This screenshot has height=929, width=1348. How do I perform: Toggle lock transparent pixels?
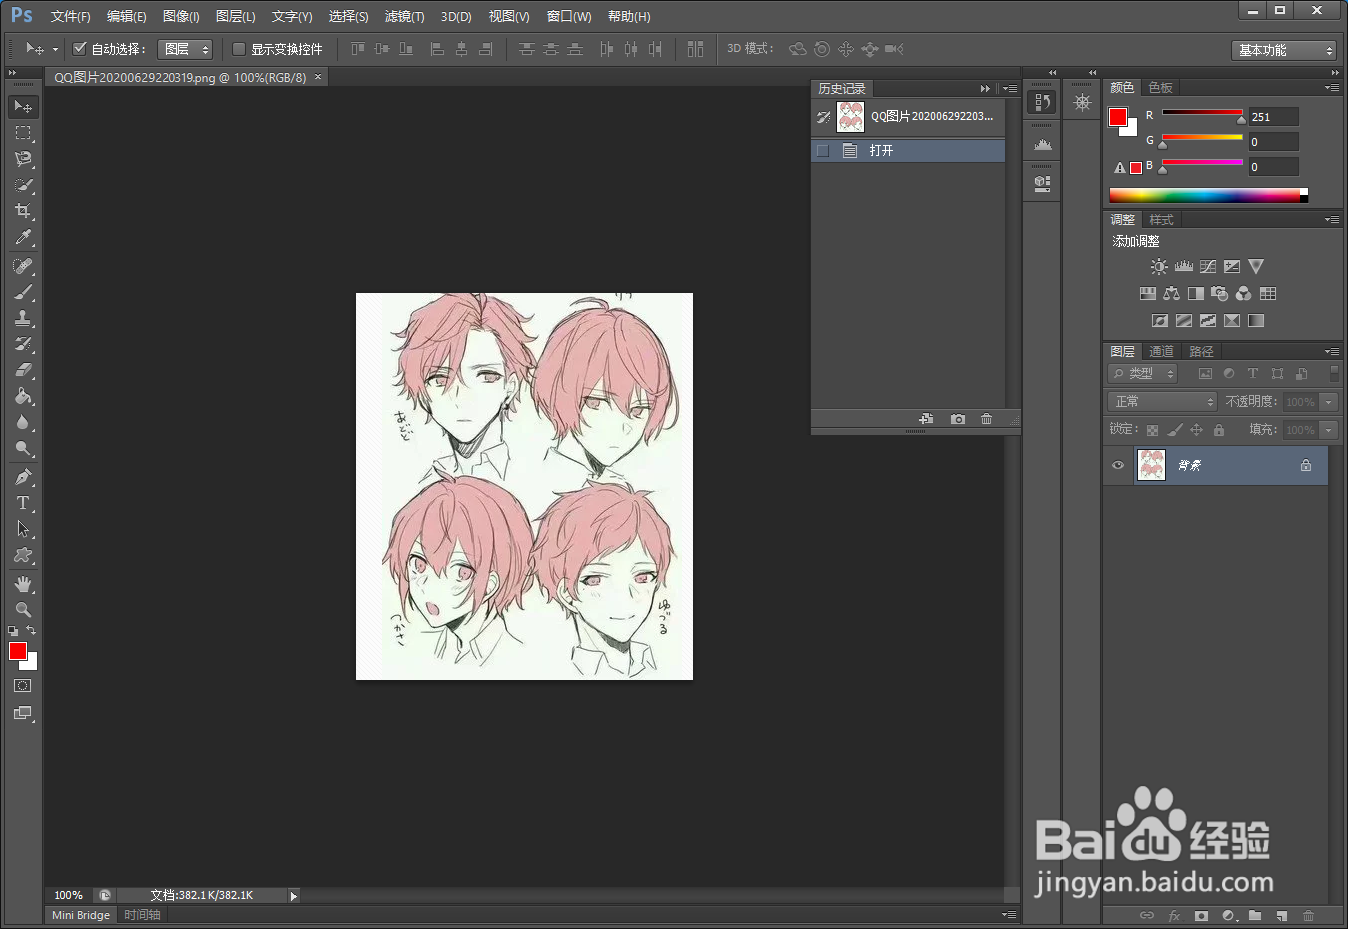pos(1152,430)
